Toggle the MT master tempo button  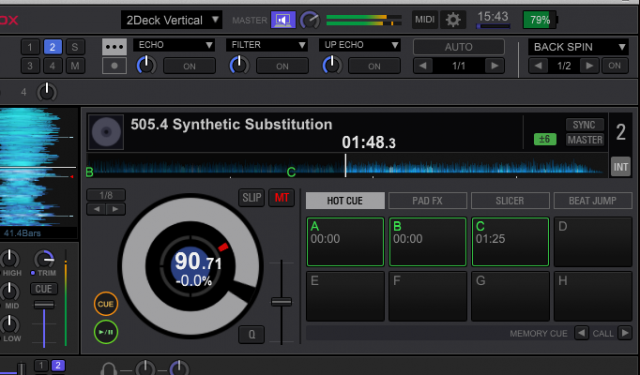[x=282, y=198]
